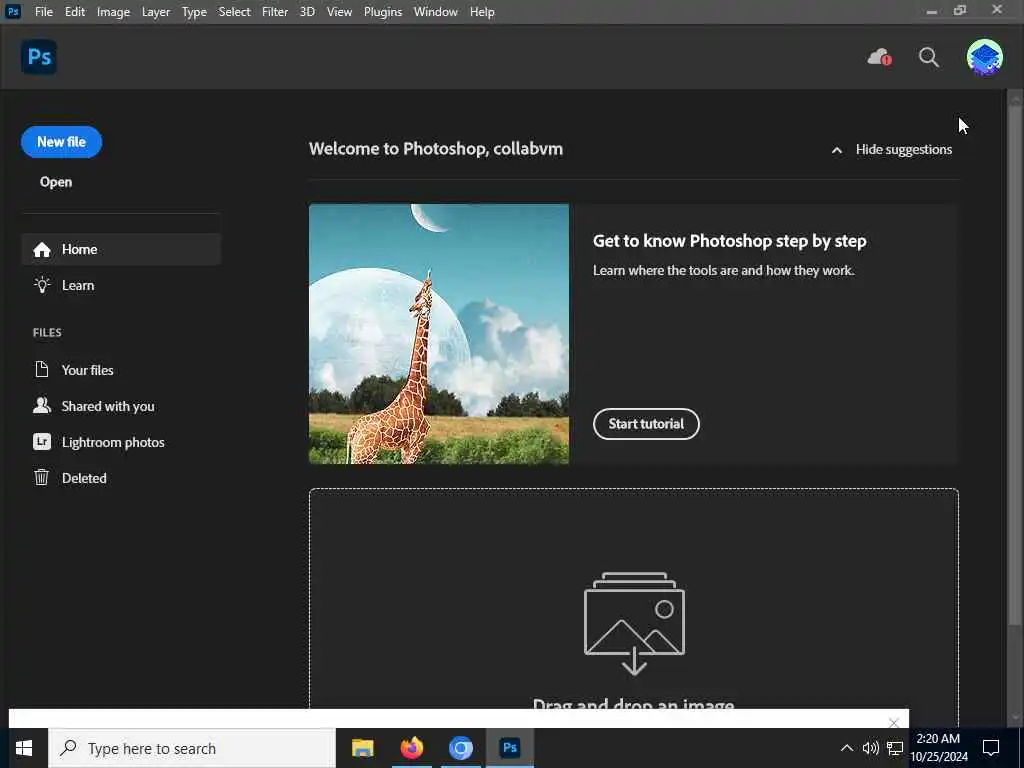Screen dimensions: 1024x768
Task: Click the Your files document icon
Action: point(42,370)
